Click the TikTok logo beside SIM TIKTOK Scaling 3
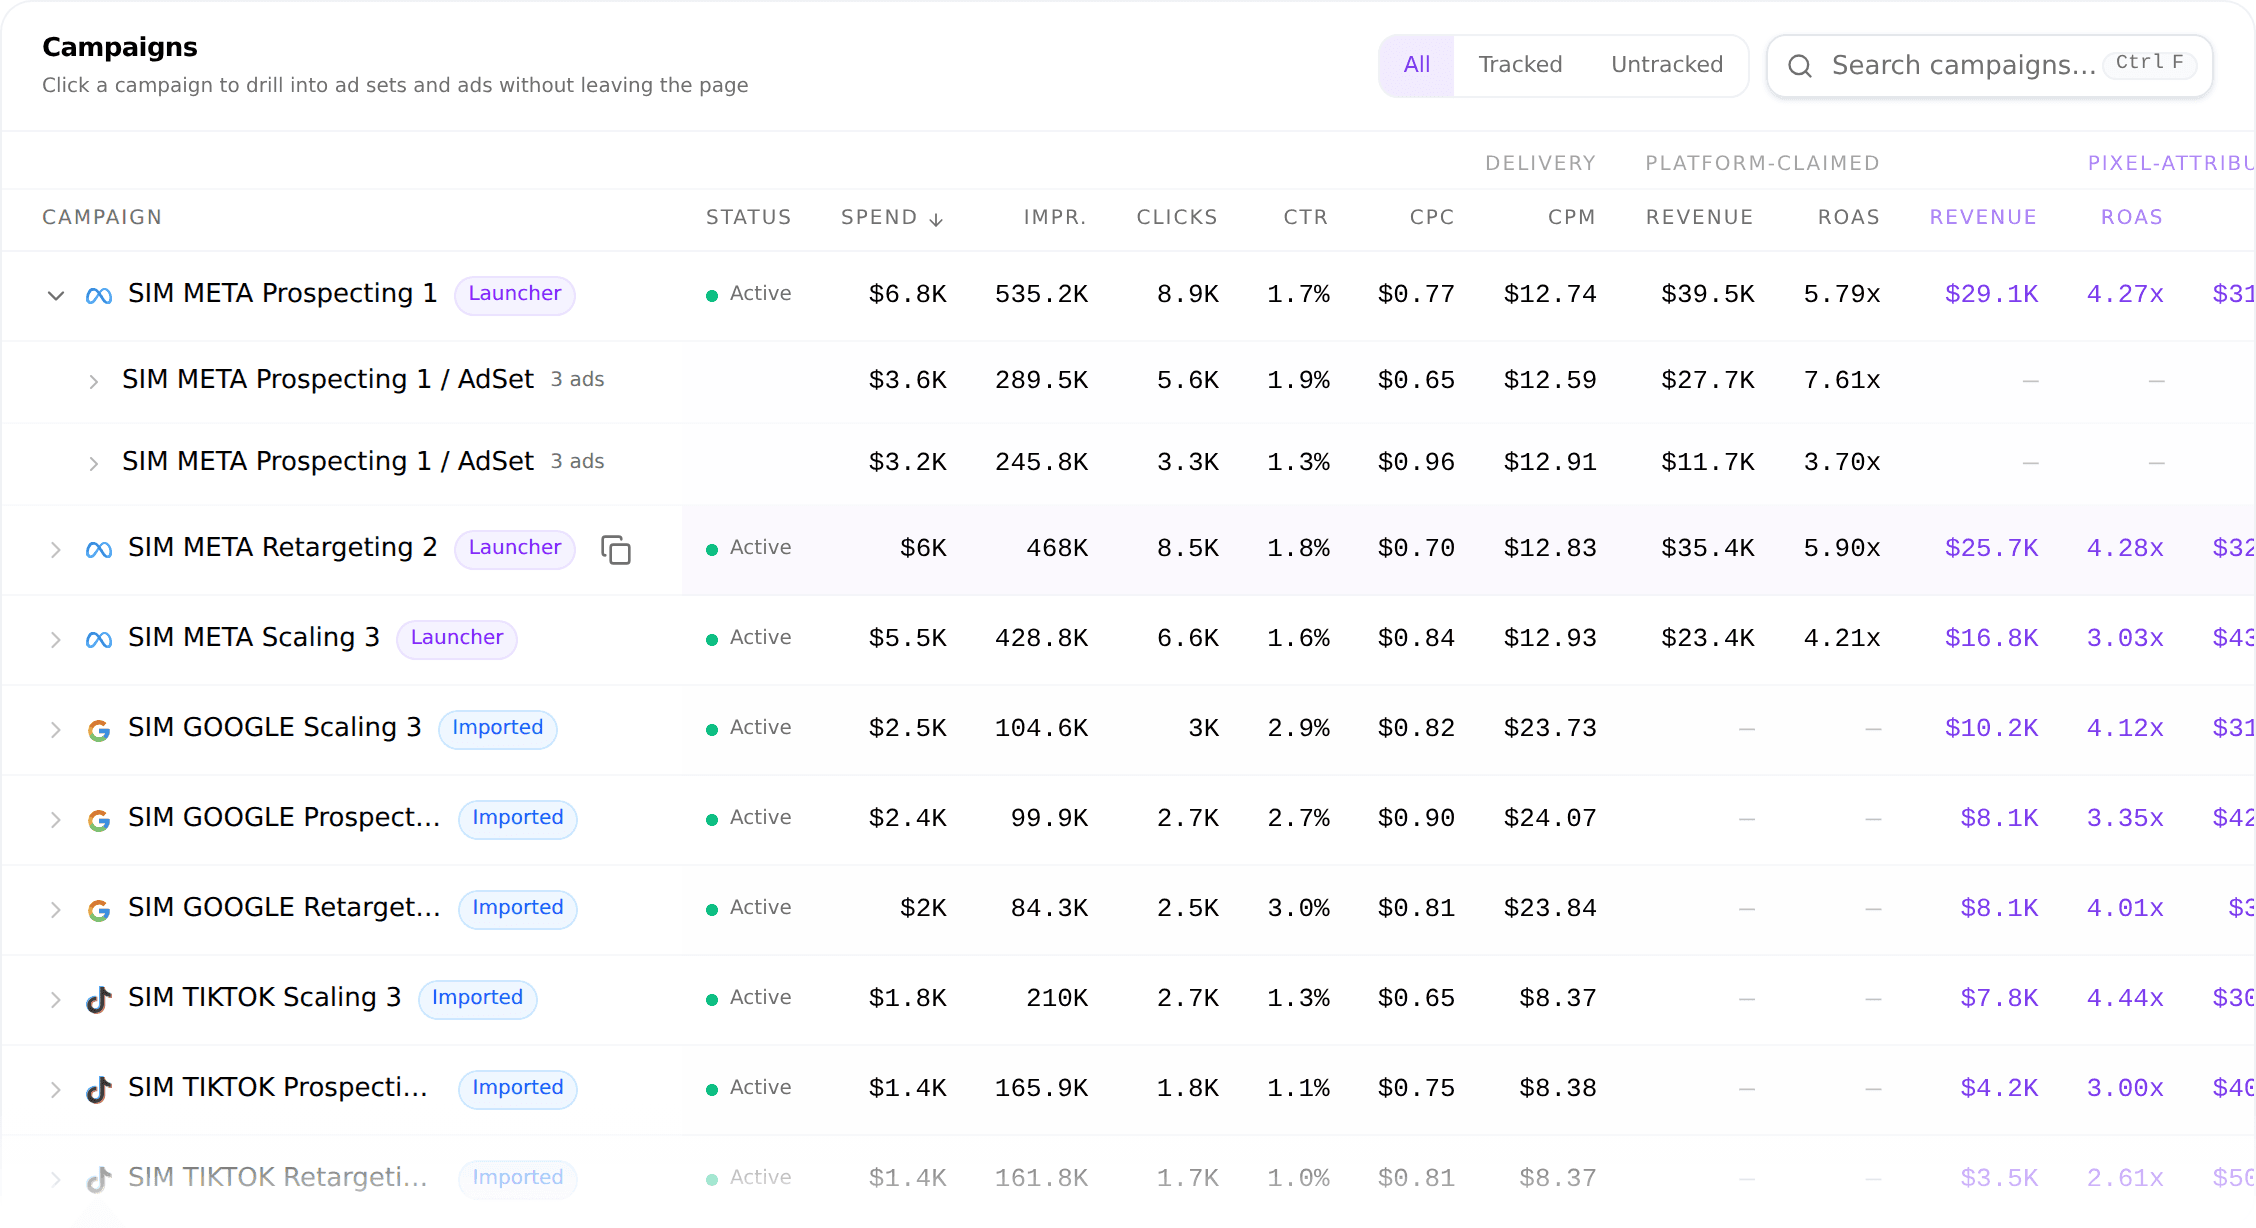 tap(98, 999)
